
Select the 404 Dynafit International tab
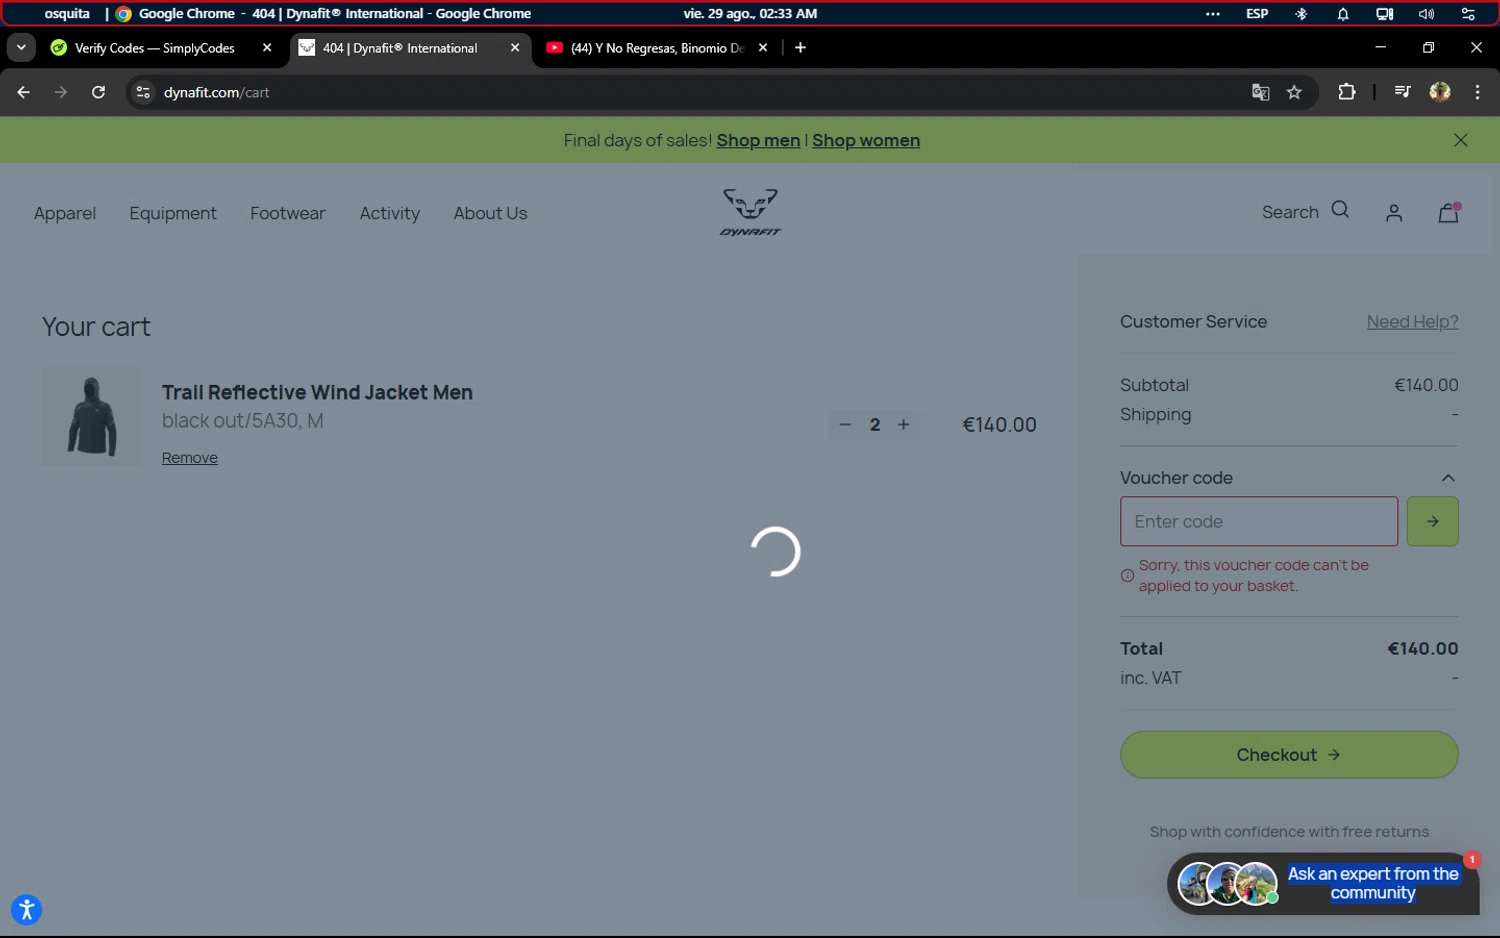coord(400,48)
